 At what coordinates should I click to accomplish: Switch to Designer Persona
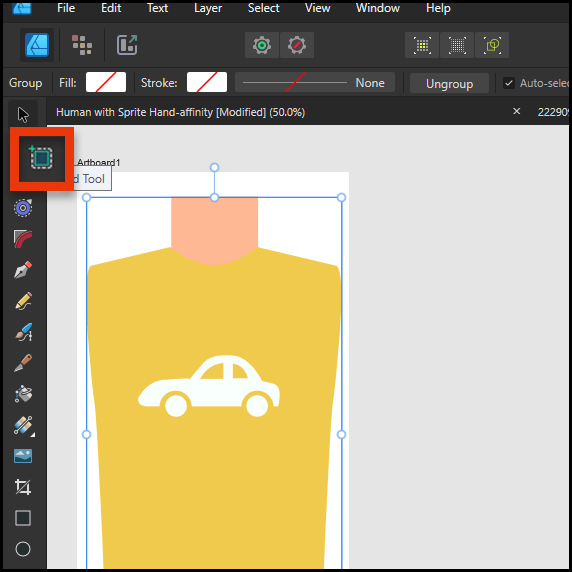pos(37,45)
